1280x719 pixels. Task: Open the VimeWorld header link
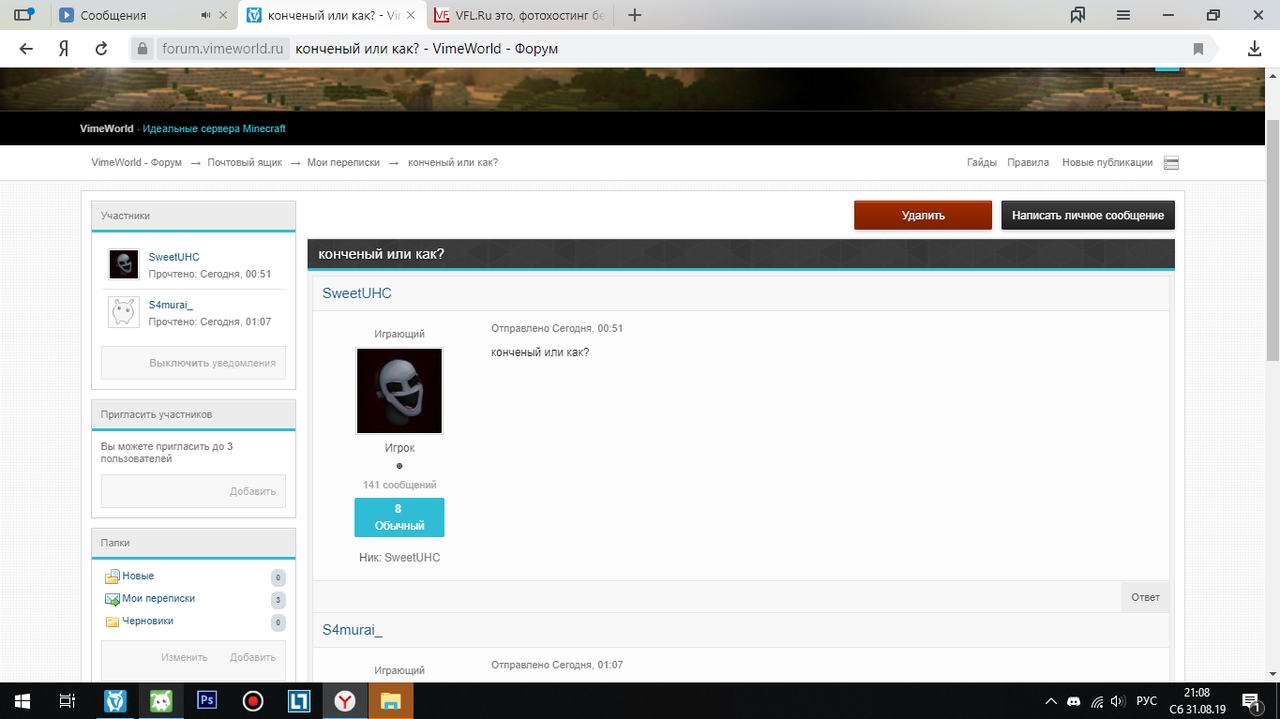[x=107, y=129]
